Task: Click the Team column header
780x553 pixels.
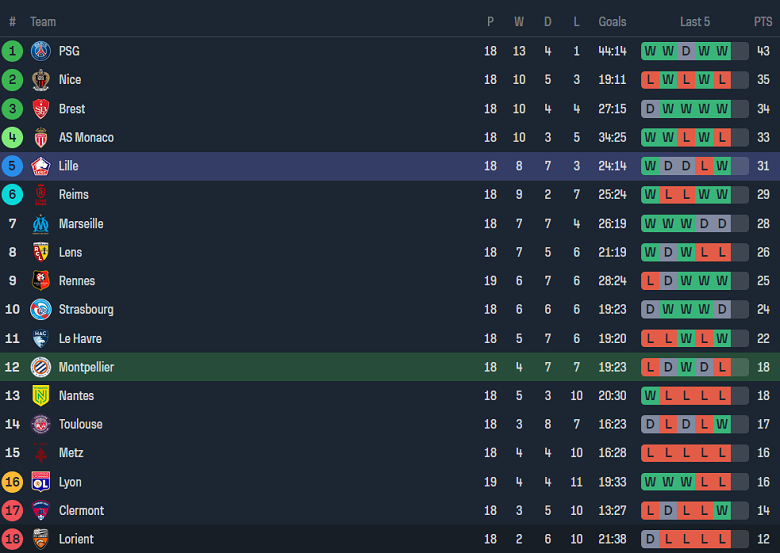Action: (x=43, y=22)
